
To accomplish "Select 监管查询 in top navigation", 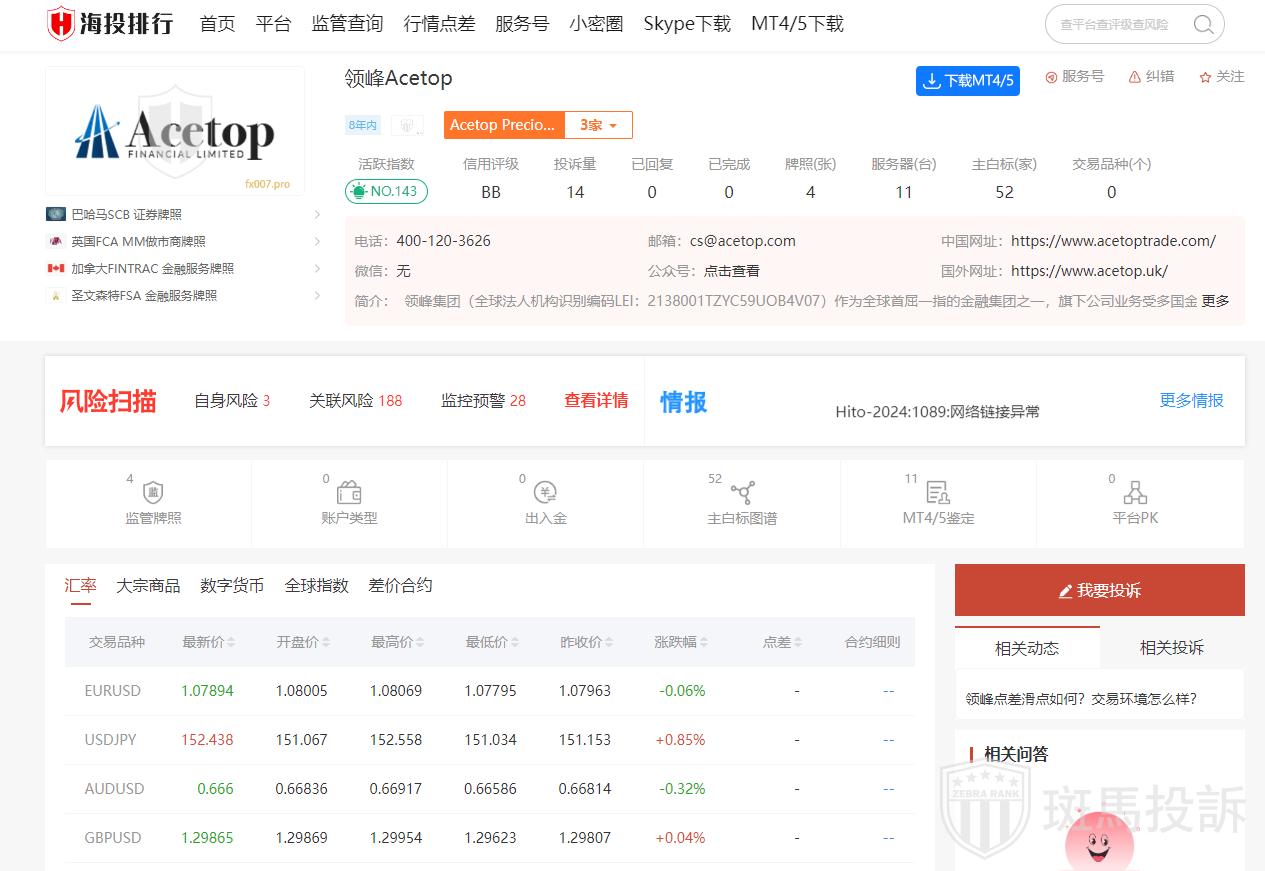I will pyautogui.click(x=347, y=24).
